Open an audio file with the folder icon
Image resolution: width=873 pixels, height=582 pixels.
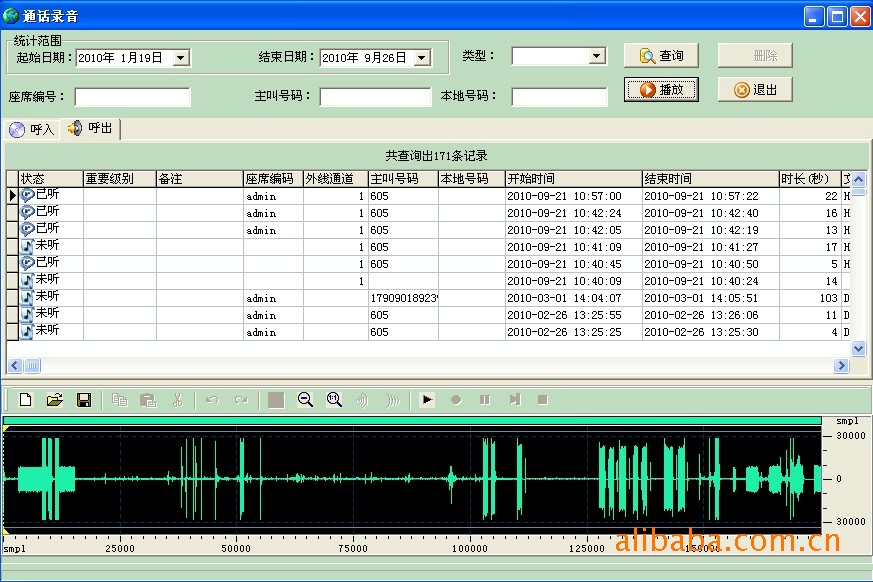click(x=55, y=400)
